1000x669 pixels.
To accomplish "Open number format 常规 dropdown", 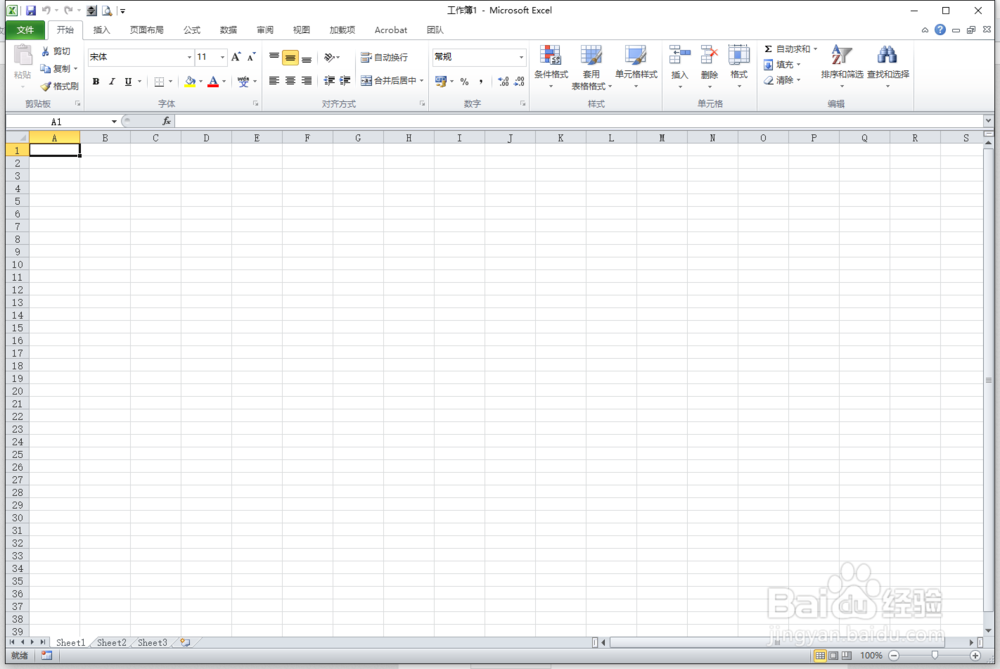I will [x=521, y=57].
